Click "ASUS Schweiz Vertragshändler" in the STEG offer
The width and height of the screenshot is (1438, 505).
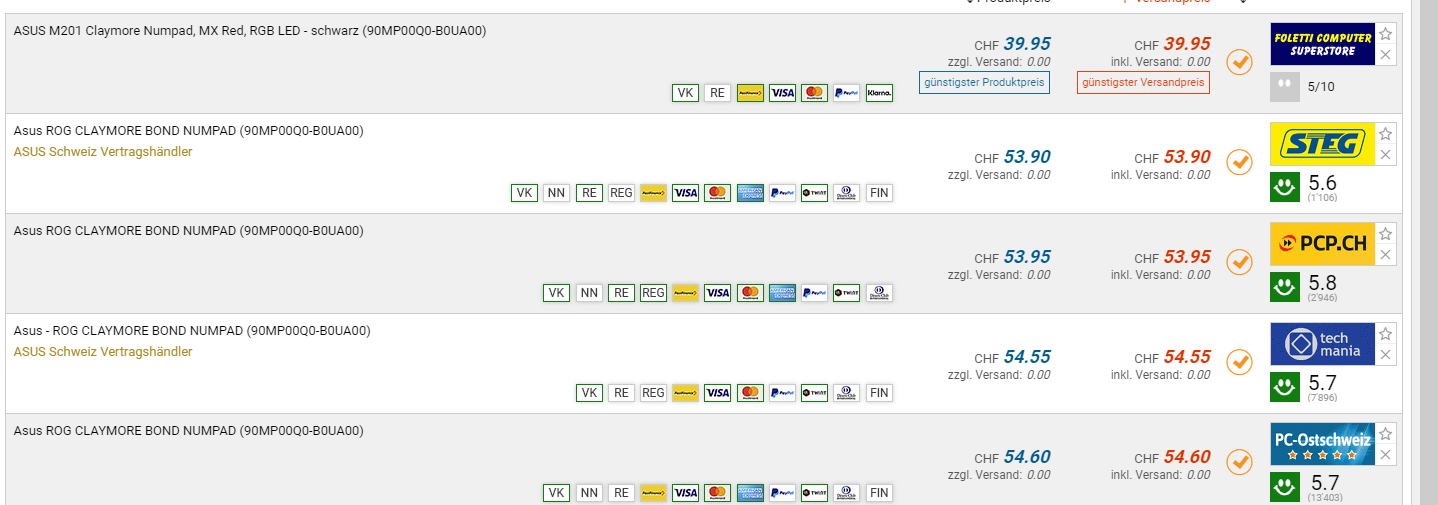pos(103,152)
